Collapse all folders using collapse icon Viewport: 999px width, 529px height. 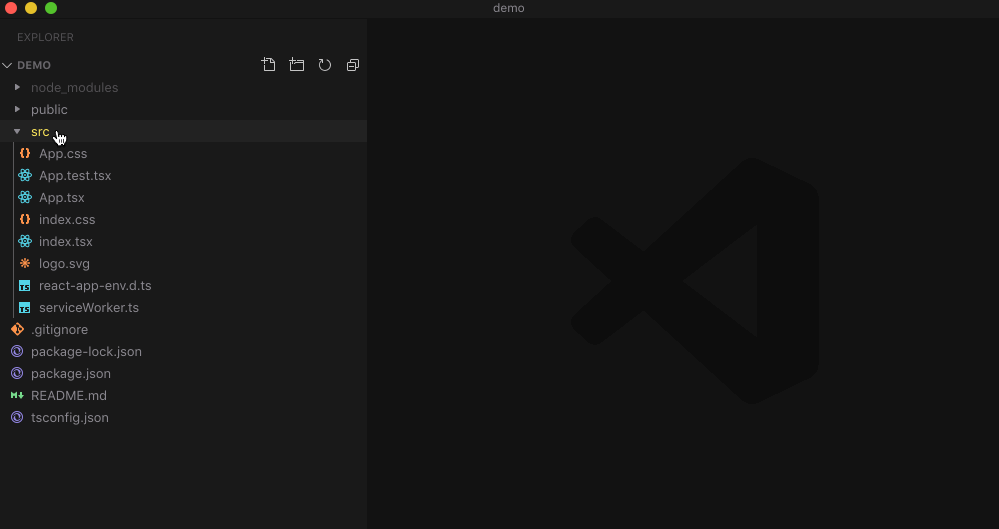353,65
